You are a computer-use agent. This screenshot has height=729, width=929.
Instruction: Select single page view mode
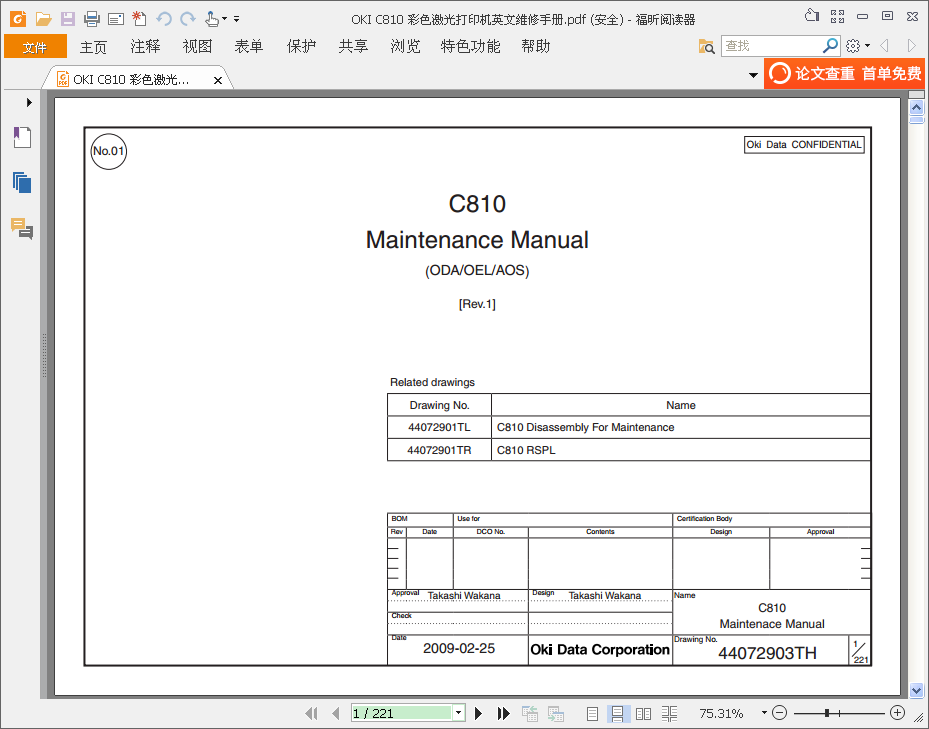(x=592, y=714)
